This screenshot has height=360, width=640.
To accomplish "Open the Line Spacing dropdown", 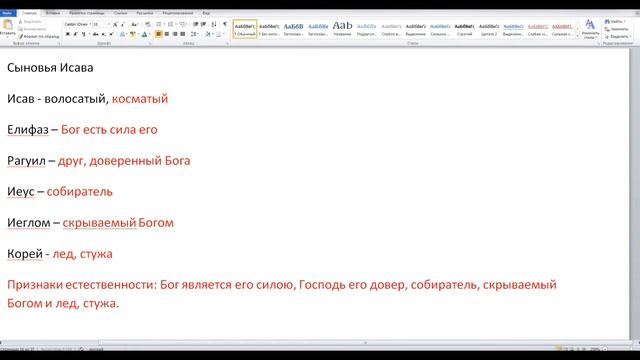I will click(x=194, y=34).
